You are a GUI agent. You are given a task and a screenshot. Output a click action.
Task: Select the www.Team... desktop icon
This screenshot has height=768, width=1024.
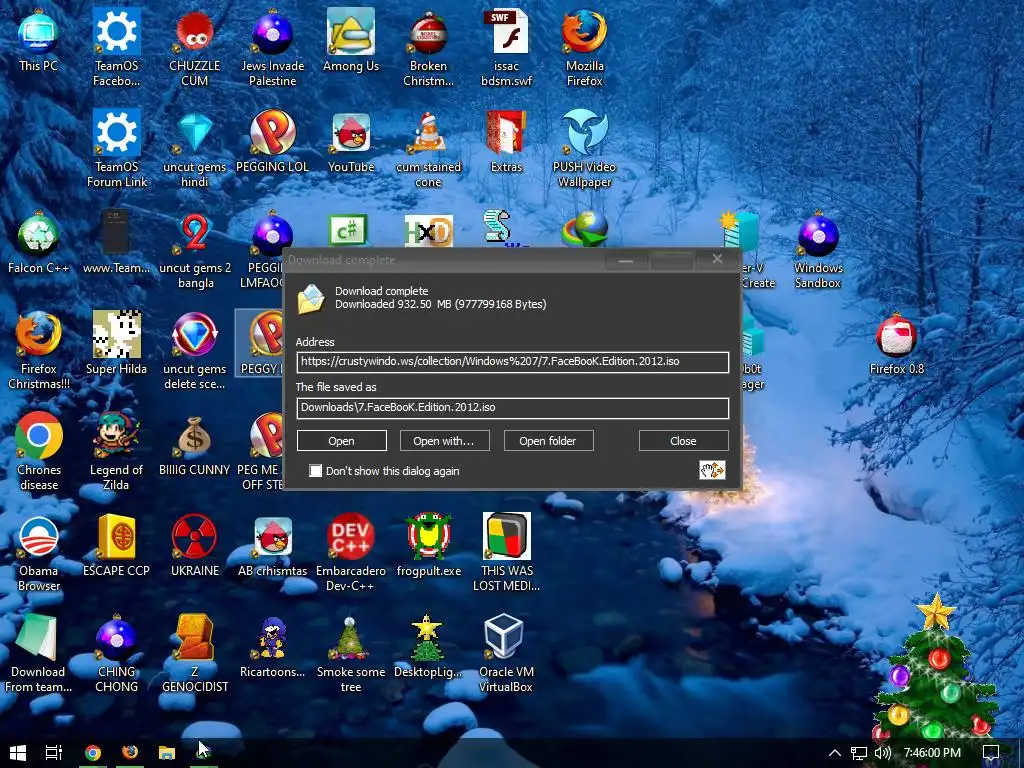[116, 243]
